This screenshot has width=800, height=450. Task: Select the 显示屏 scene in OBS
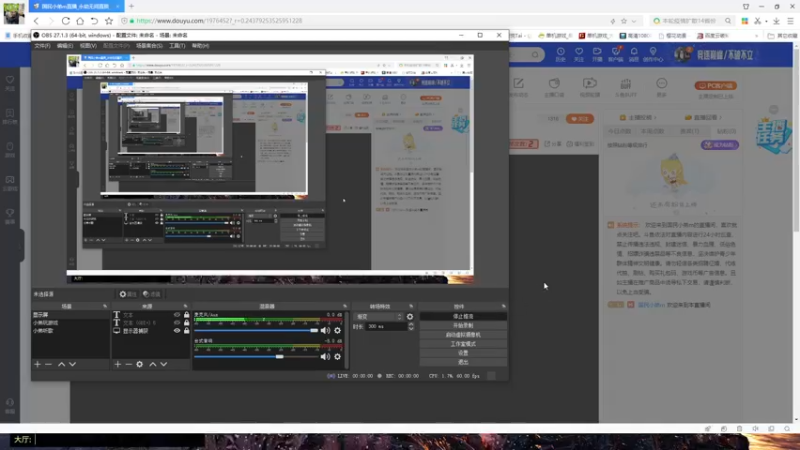pyautogui.click(x=70, y=315)
